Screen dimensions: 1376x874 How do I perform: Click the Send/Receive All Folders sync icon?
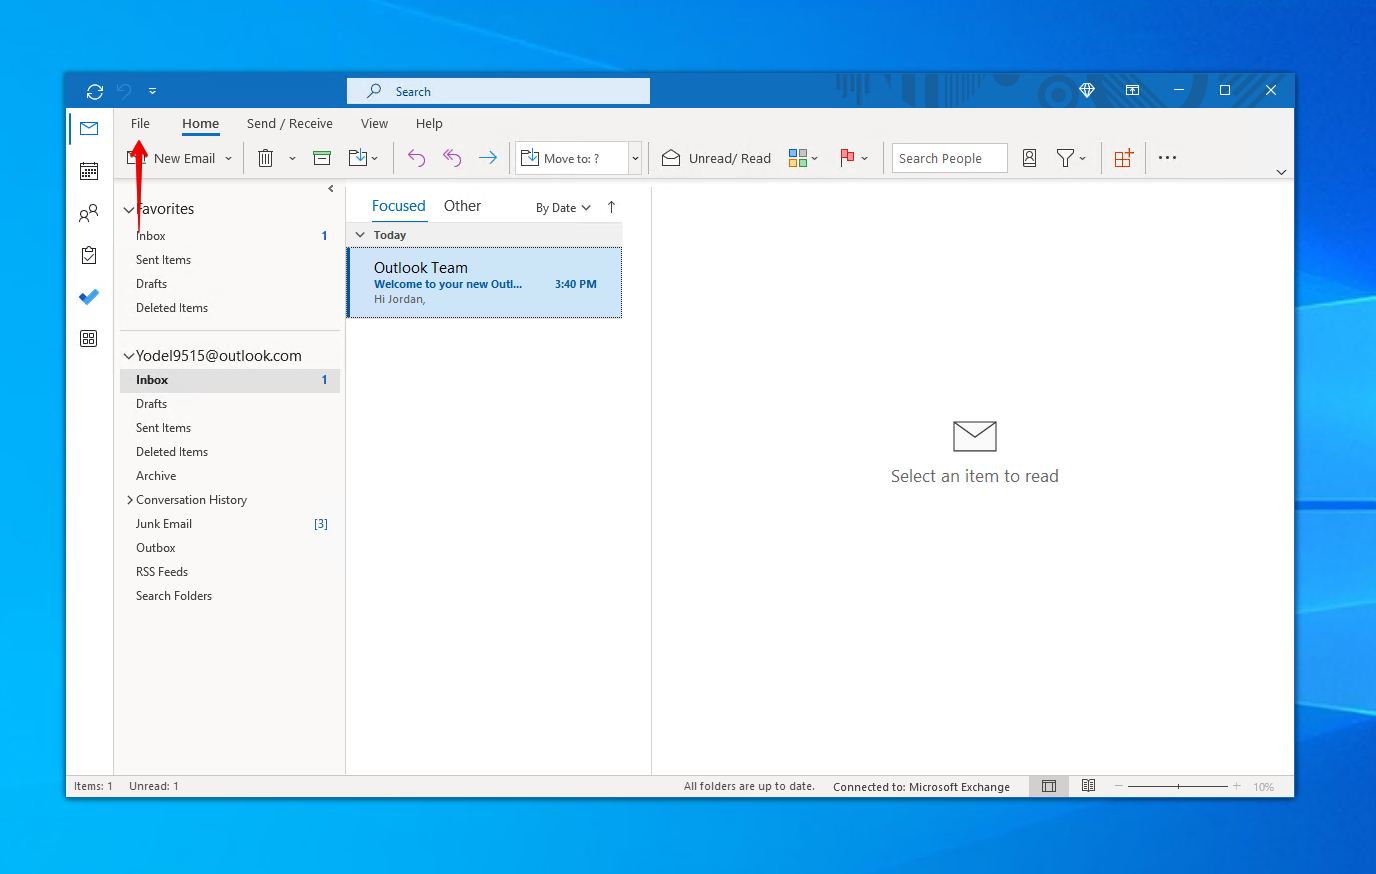[95, 91]
